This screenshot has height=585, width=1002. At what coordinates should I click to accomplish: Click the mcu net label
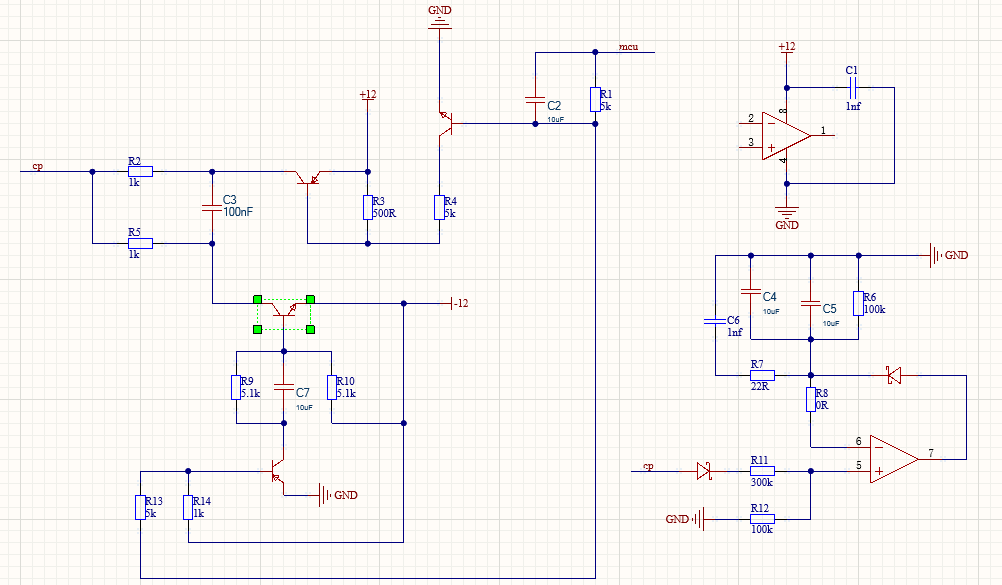628,47
